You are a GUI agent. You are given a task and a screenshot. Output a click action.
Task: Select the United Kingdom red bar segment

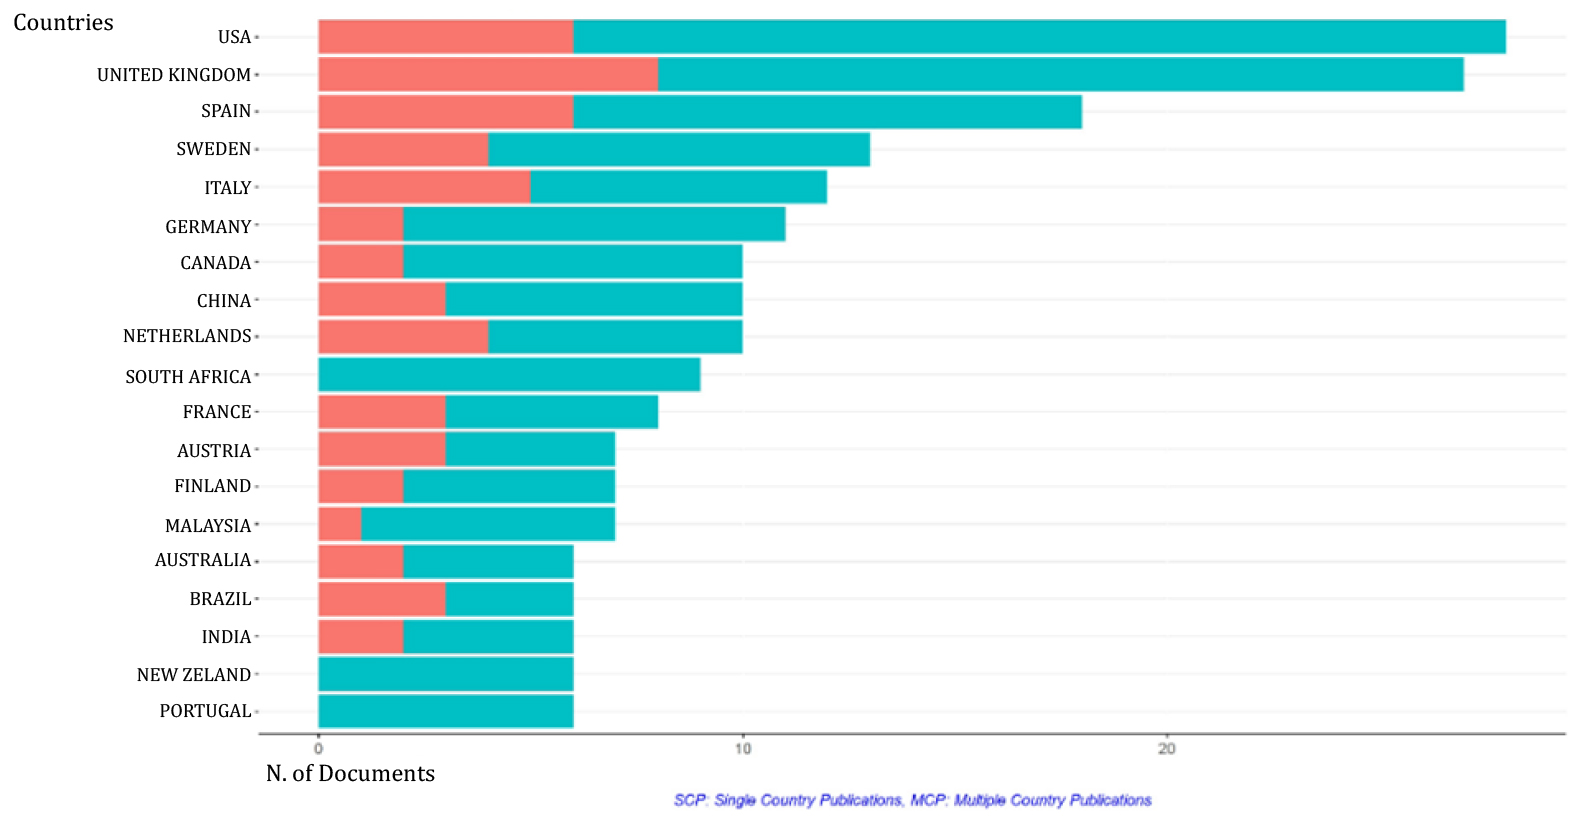[488, 75]
